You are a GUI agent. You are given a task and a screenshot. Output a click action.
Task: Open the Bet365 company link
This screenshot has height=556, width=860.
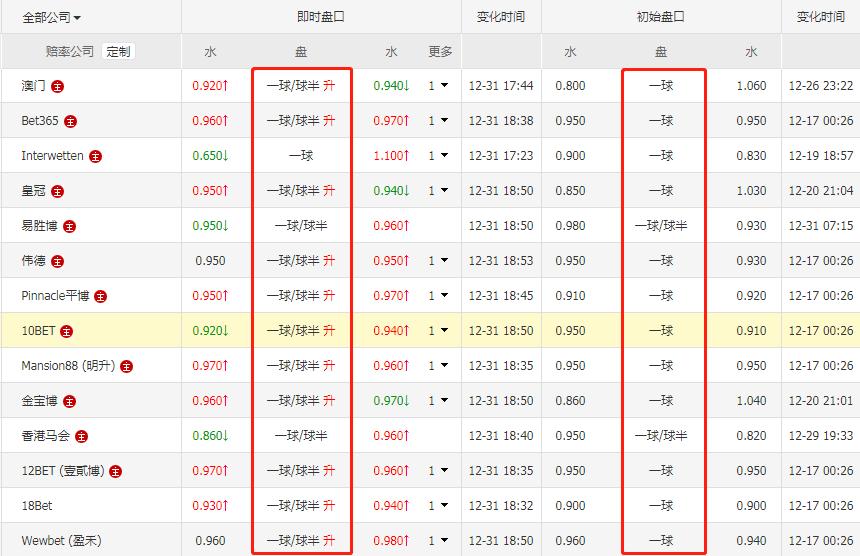click(40, 121)
